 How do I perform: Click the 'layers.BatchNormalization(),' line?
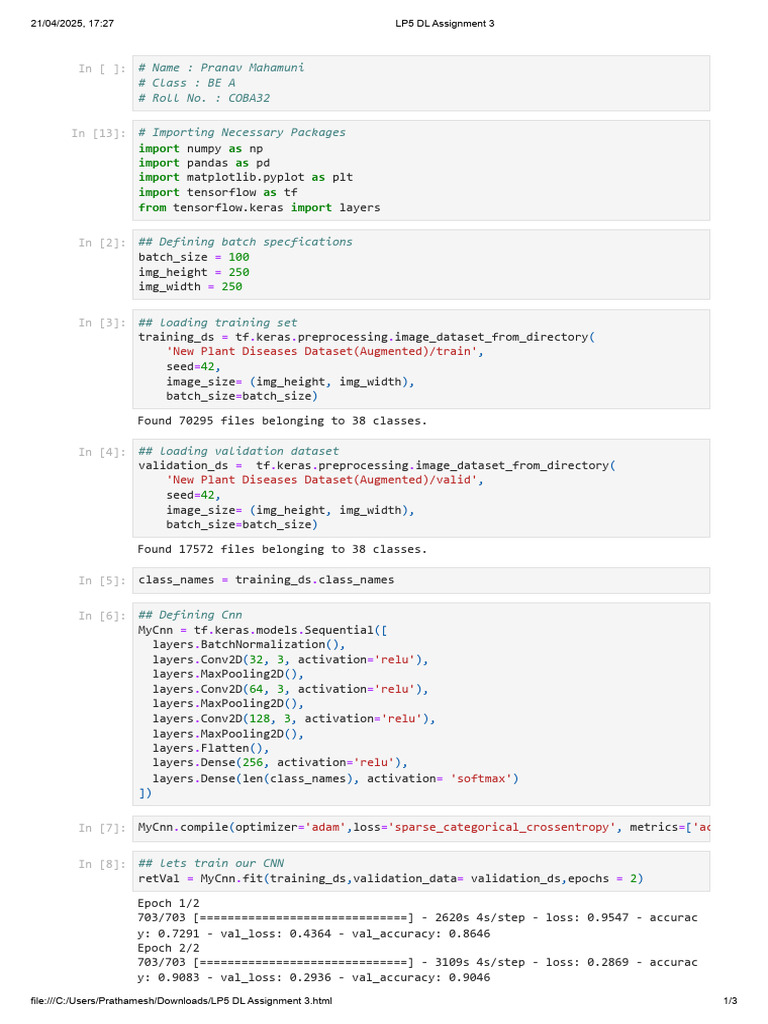249,645
